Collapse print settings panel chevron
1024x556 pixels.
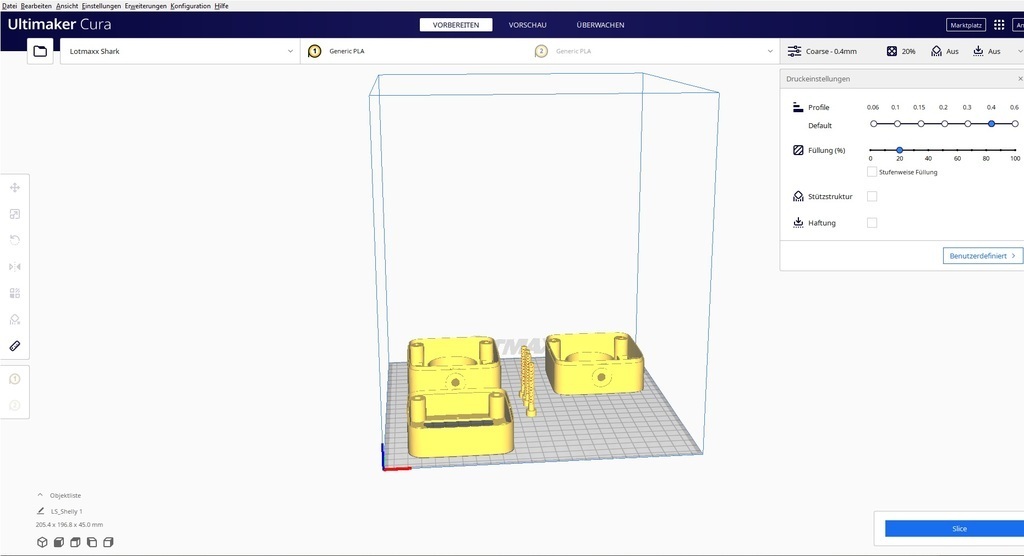pyautogui.click(x=1020, y=51)
